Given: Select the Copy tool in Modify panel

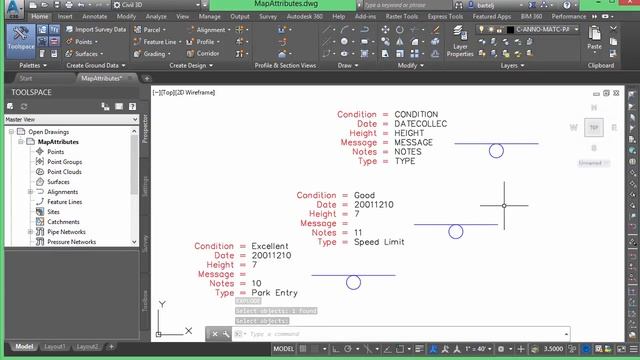Looking at the screenshot, I should pos(385,42).
